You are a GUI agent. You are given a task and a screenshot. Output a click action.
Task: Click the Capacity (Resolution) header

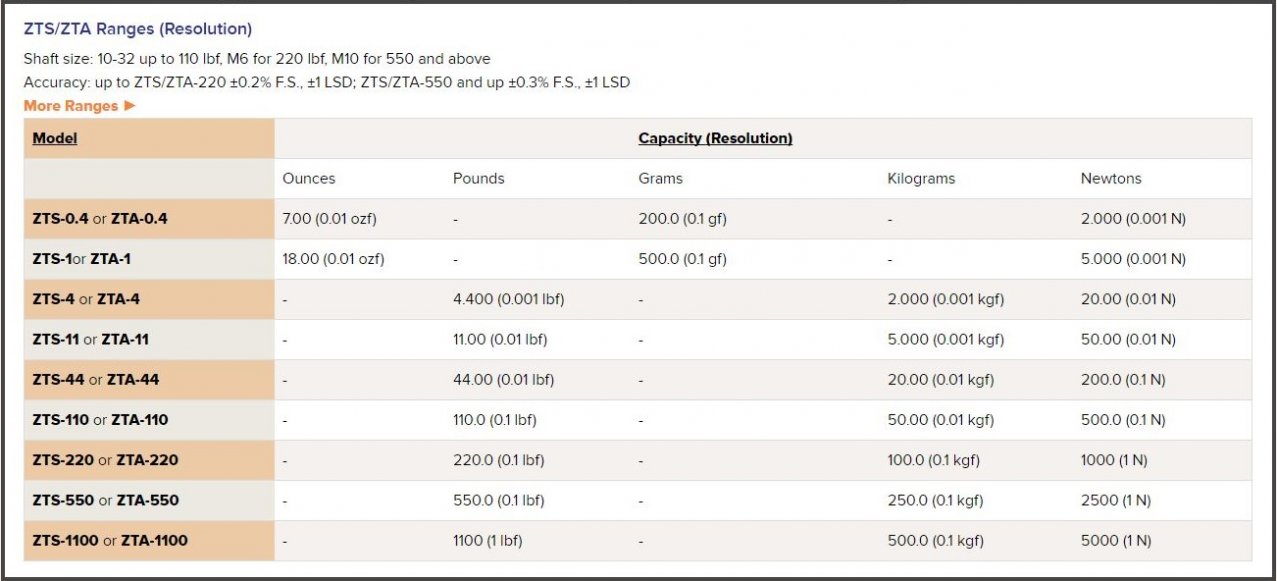pyautogui.click(x=715, y=138)
